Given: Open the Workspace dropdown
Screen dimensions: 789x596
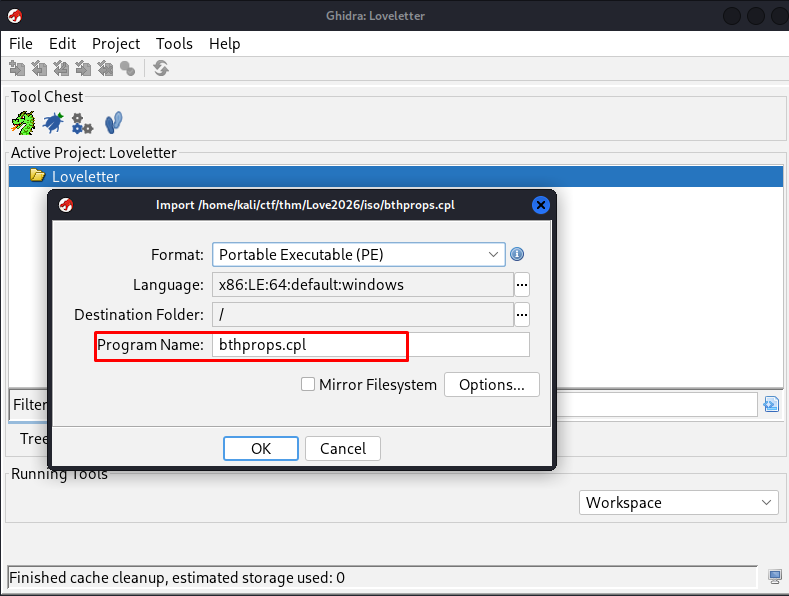Looking at the screenshot, I should (x=679, y=502).
